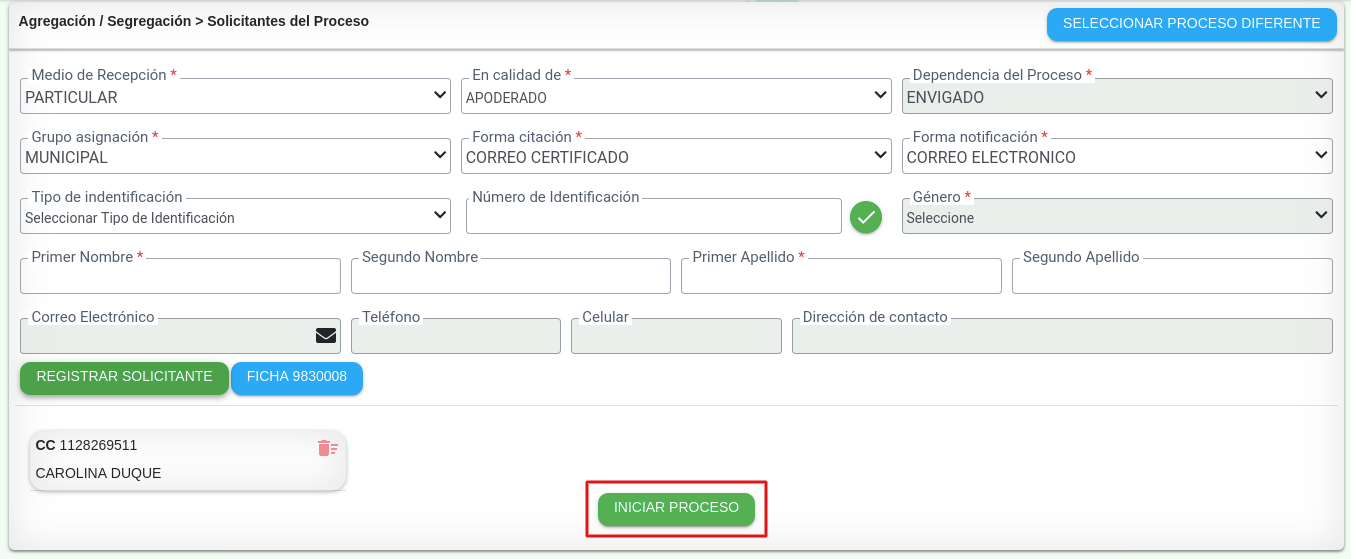Click Seleccionar Proceso Diferente button
The image size is (1351, 559).
[x=1191, y=24]
